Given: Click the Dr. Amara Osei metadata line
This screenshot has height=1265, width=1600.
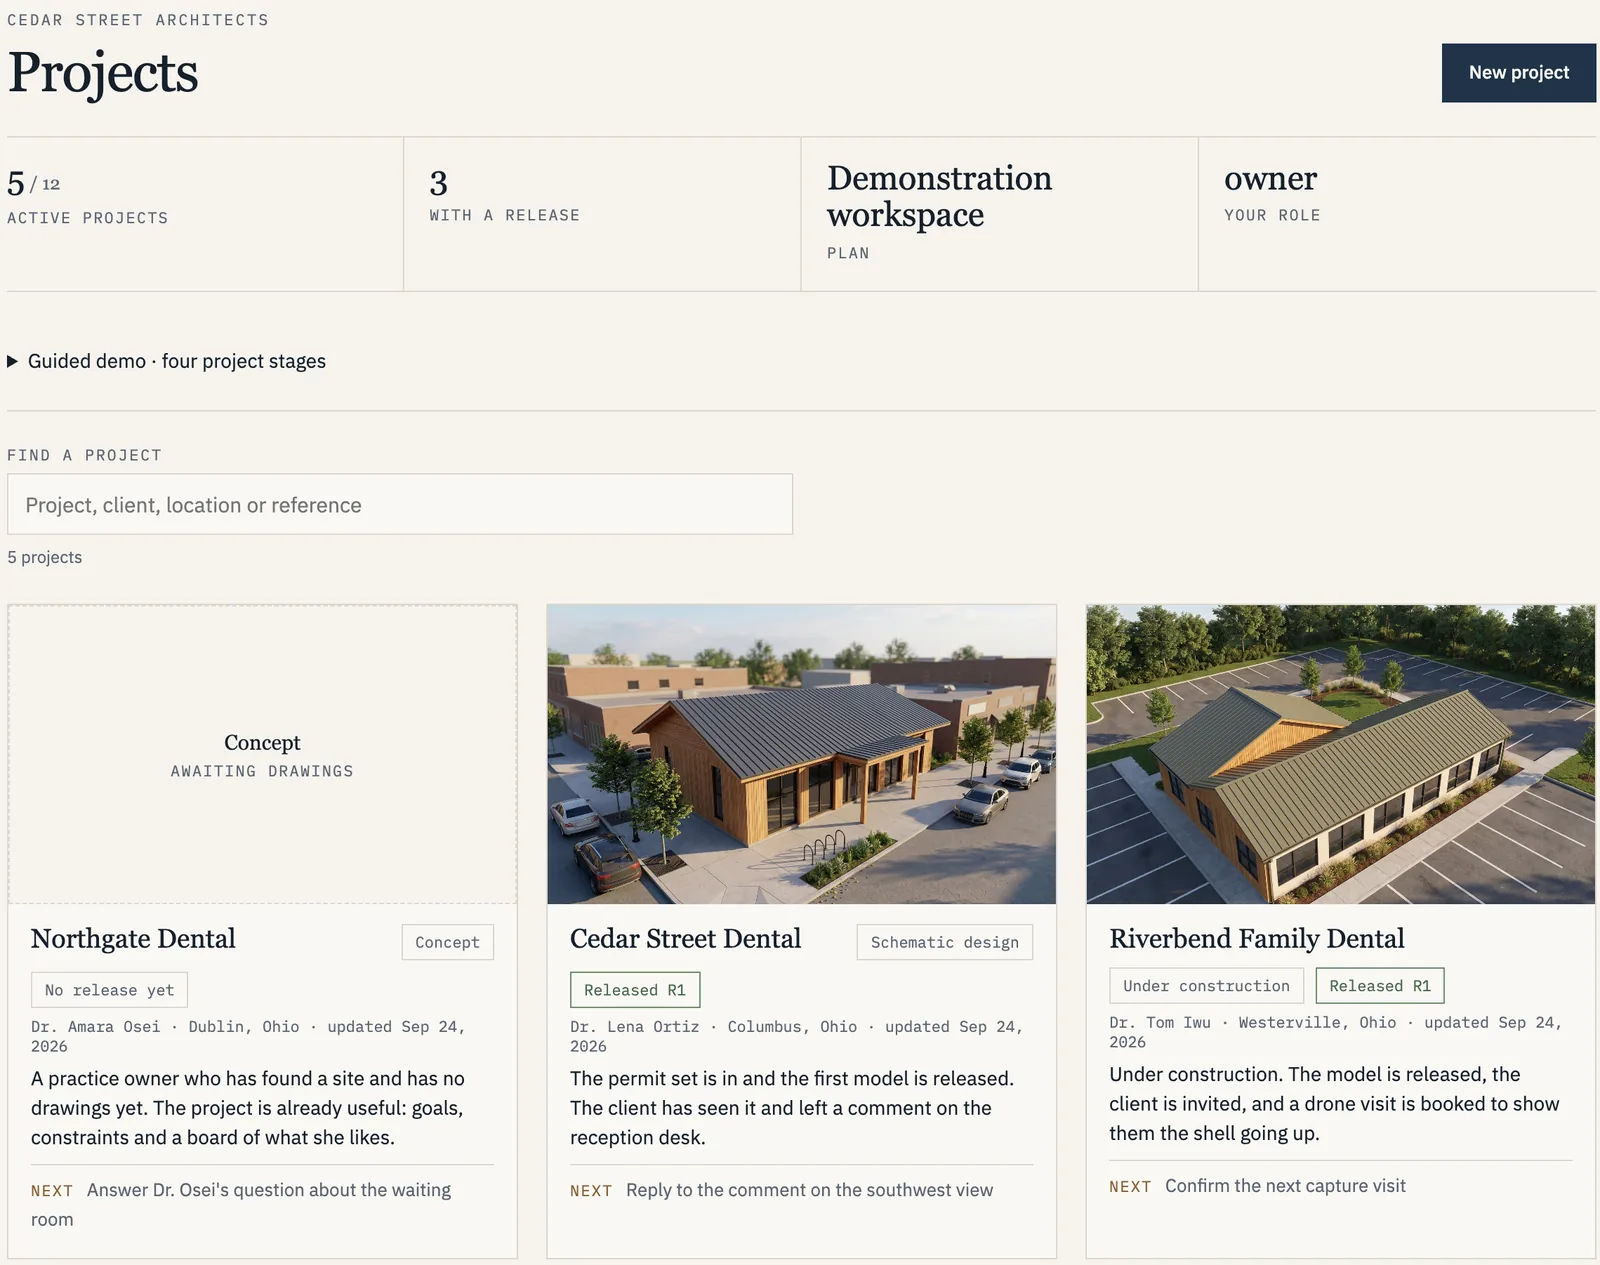Looking at the screenshot, I should tap(248, 1036).
